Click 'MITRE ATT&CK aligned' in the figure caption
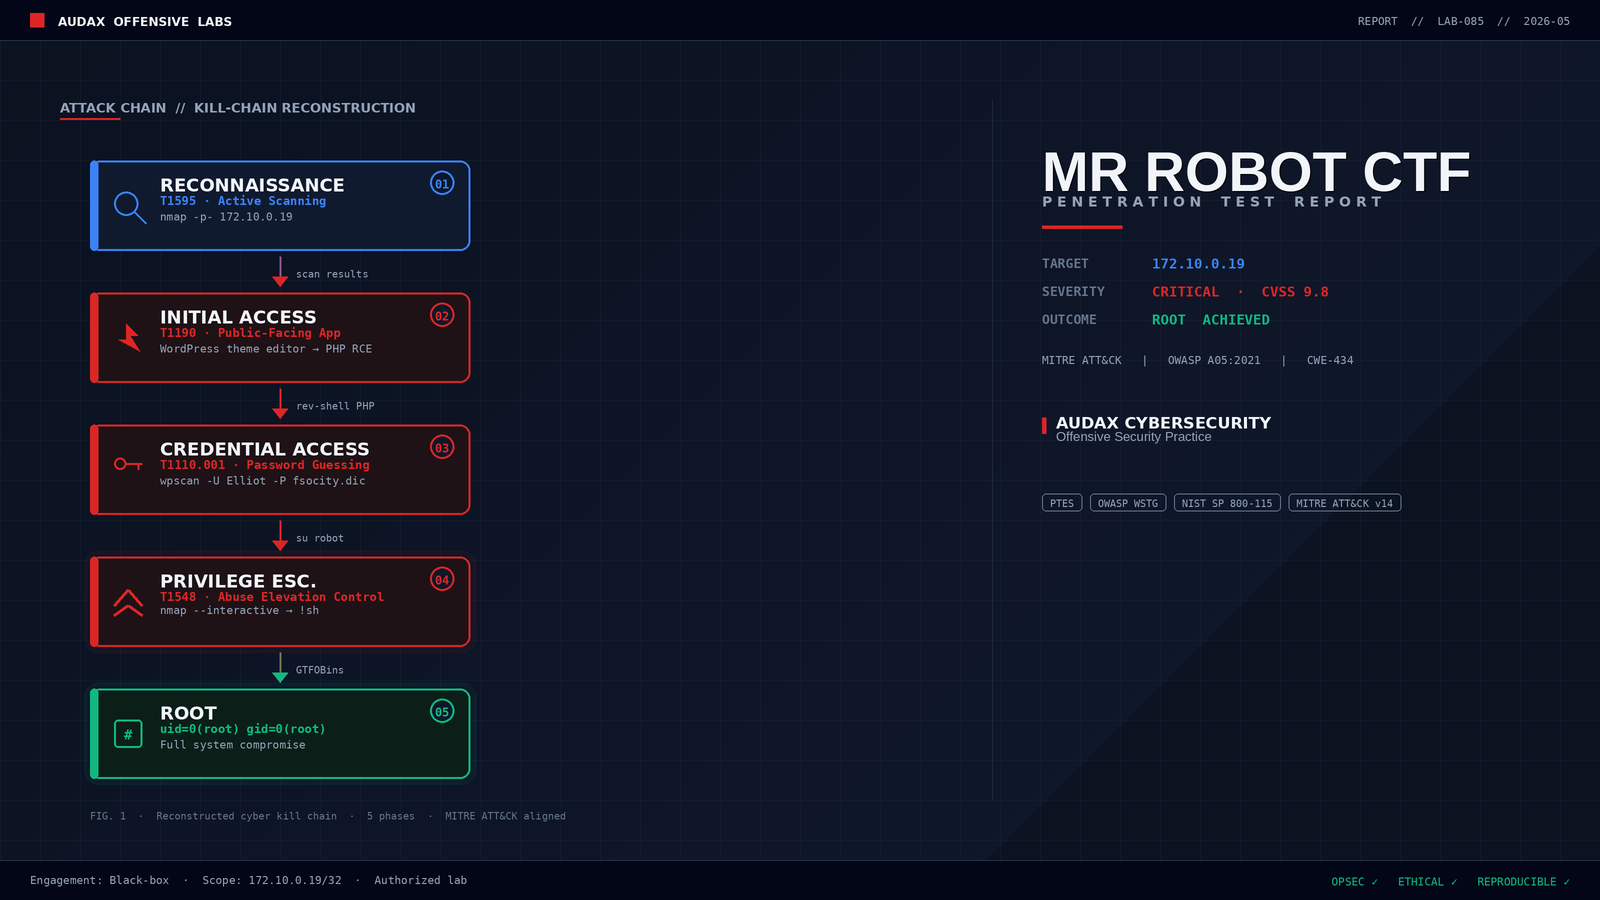Viewport: 1600px width, 900px height. [x=506, y=816]
